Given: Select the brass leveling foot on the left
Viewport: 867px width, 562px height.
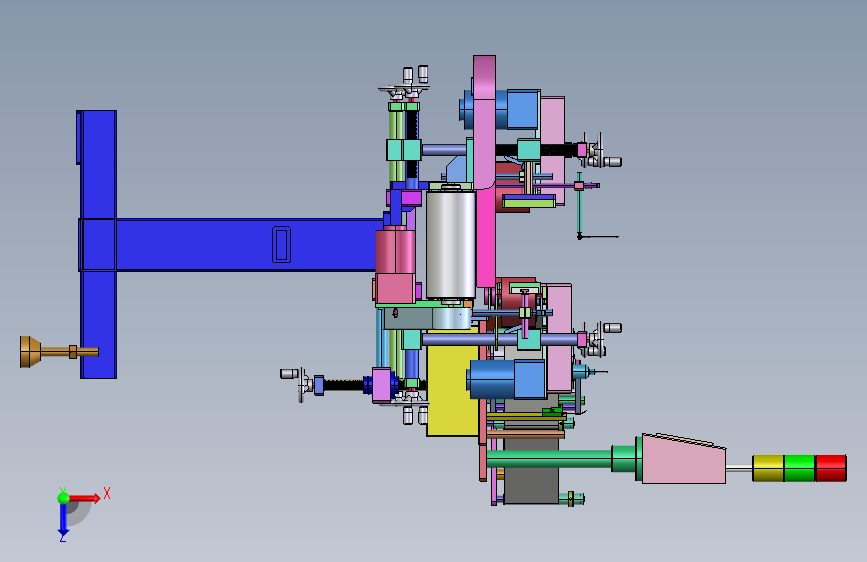Looking at the screenshot, I should pyautogui.click(x=59, y=352).
